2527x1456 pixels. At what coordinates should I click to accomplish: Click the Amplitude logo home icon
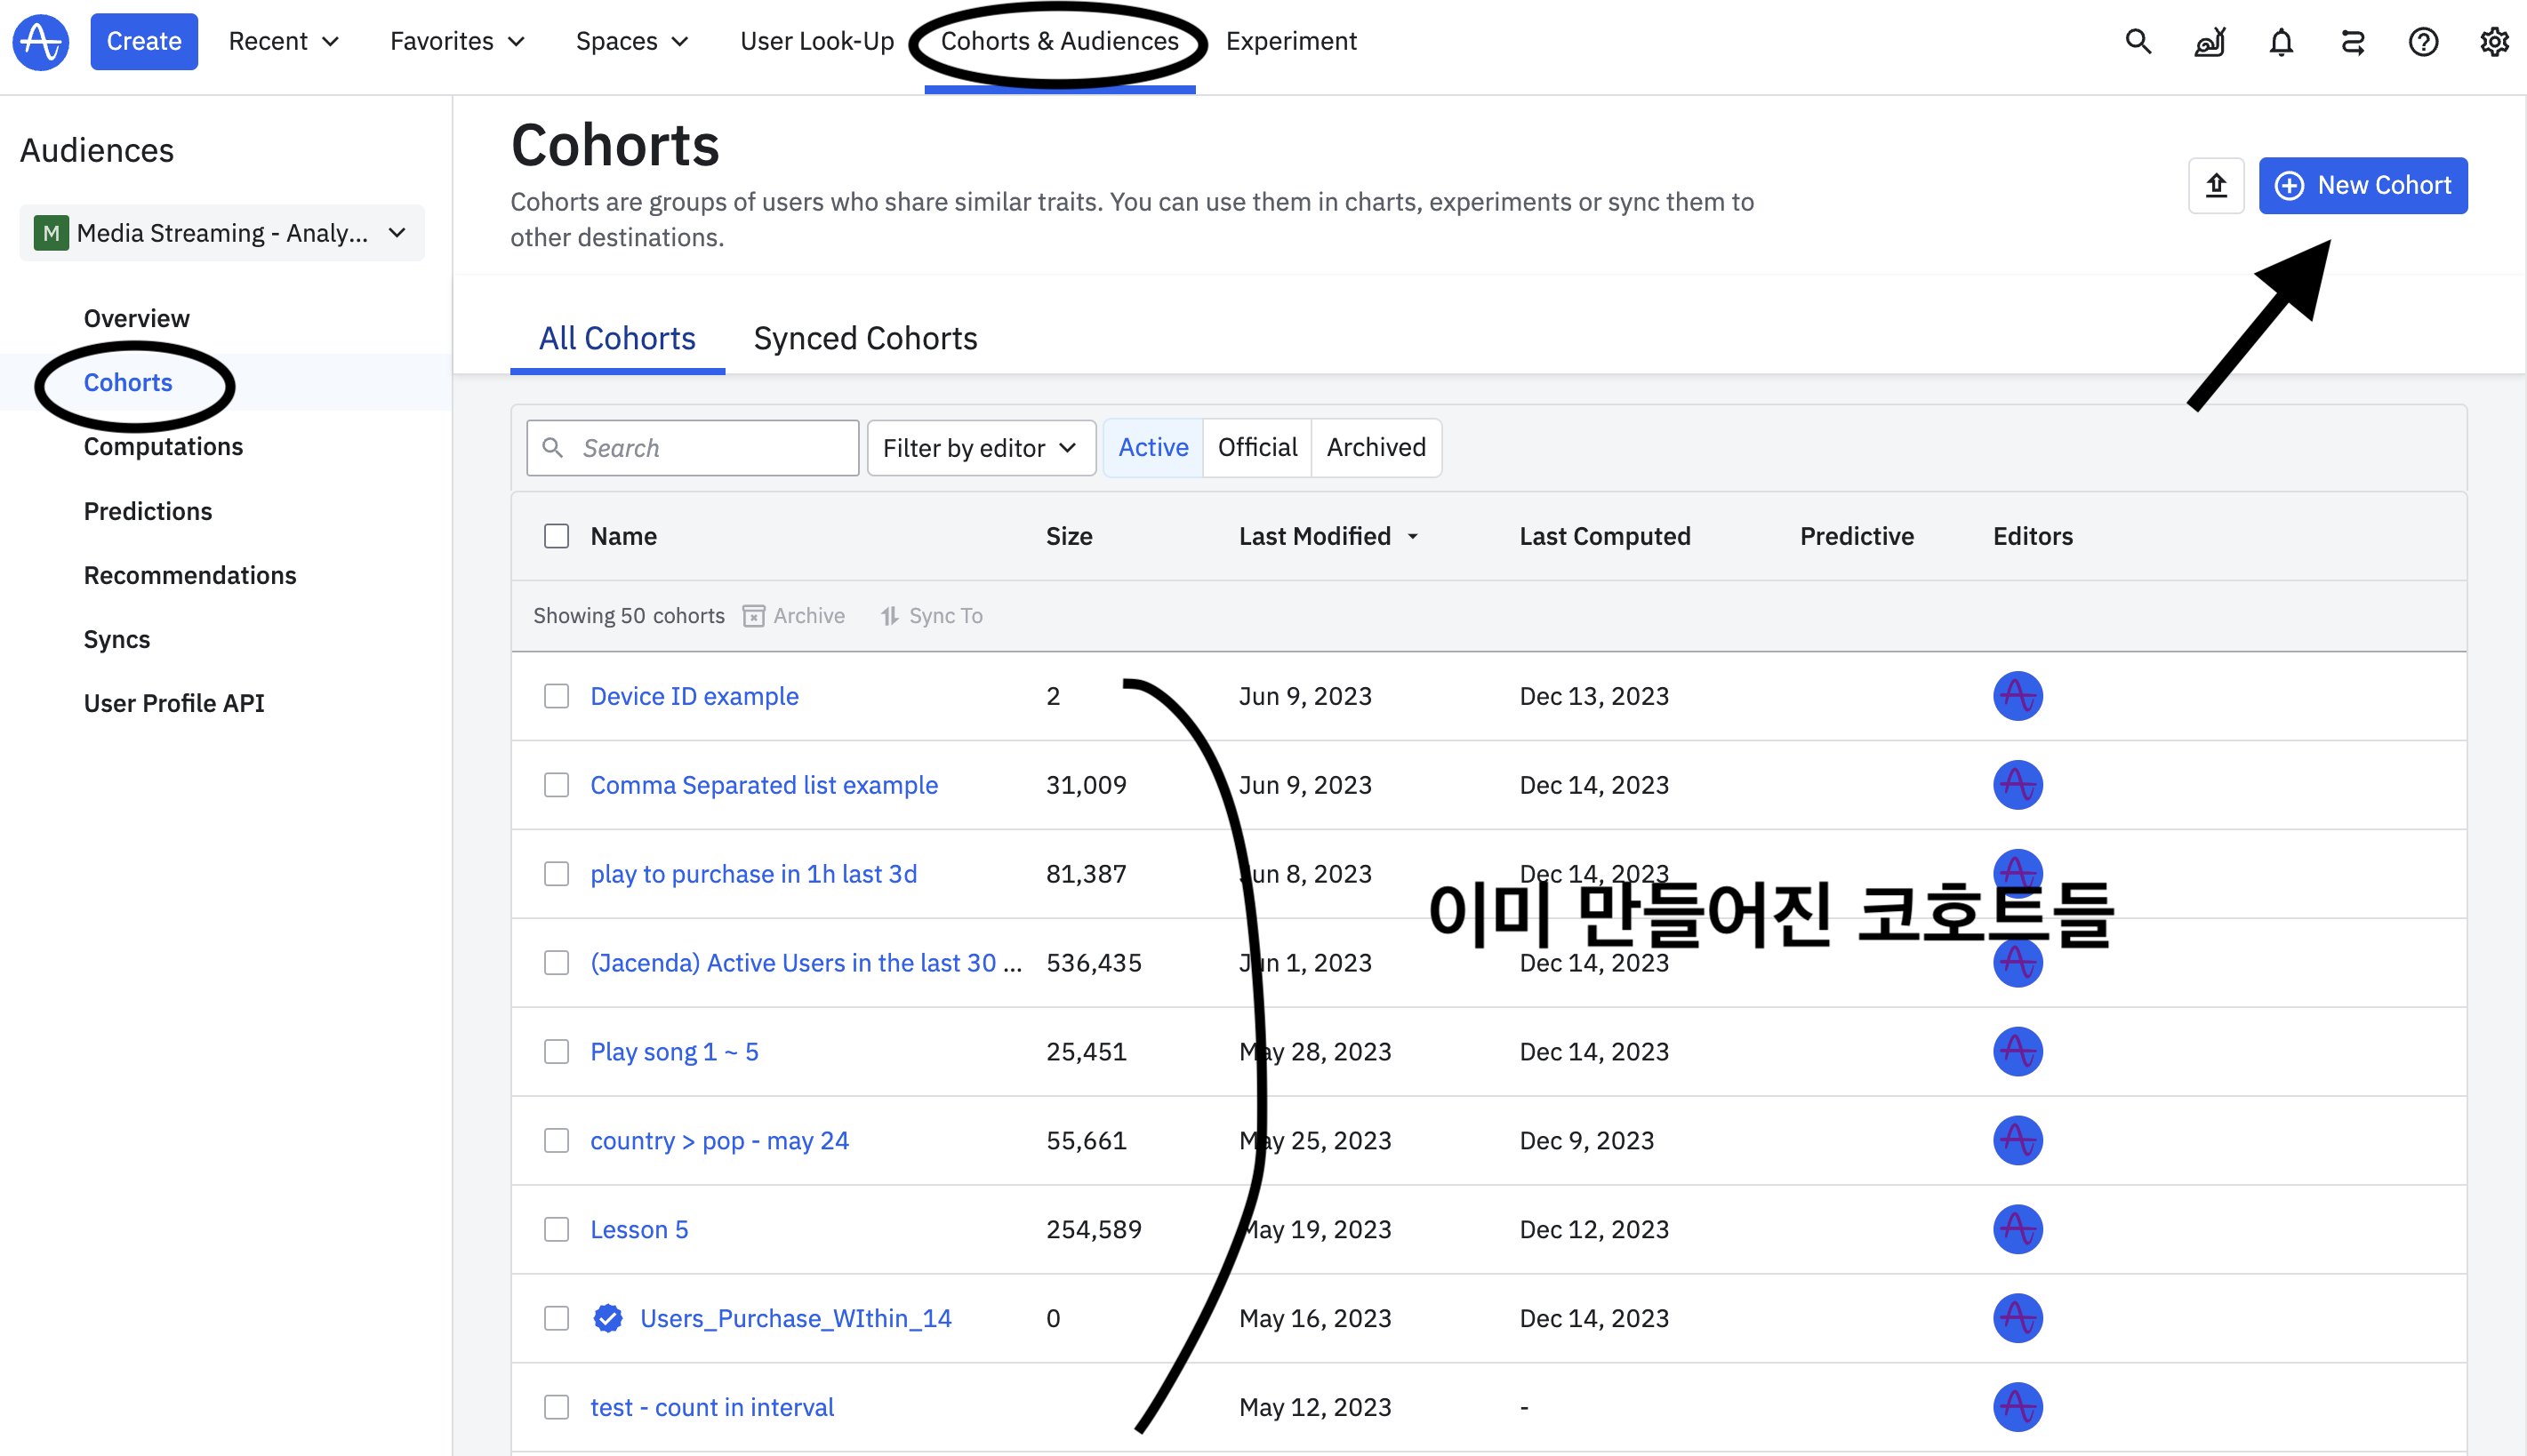41,42
